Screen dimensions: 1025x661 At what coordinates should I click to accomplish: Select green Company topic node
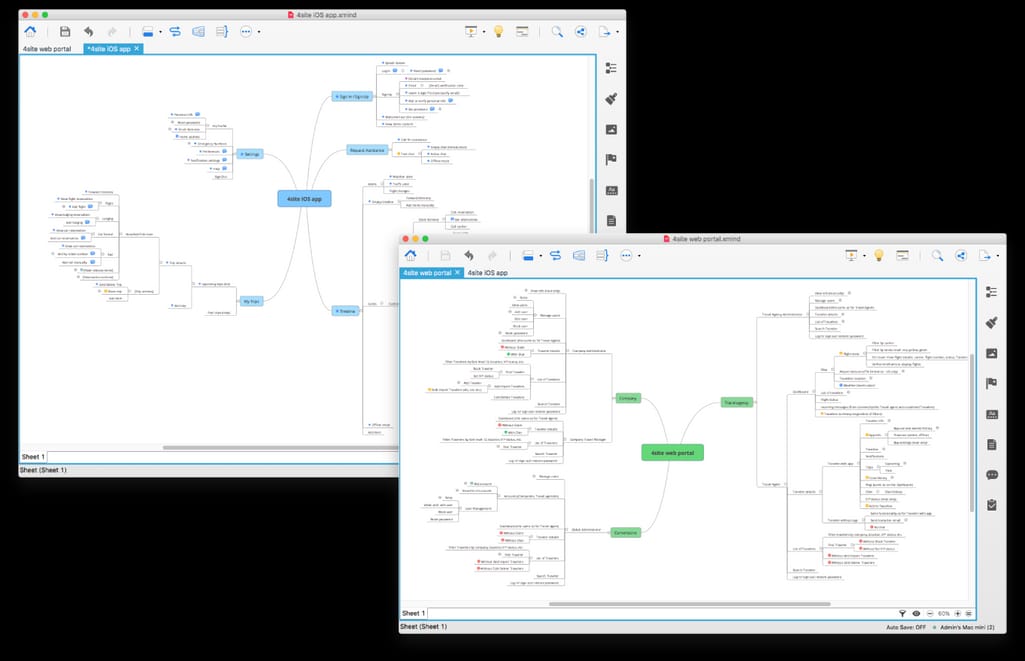(628, 398)
